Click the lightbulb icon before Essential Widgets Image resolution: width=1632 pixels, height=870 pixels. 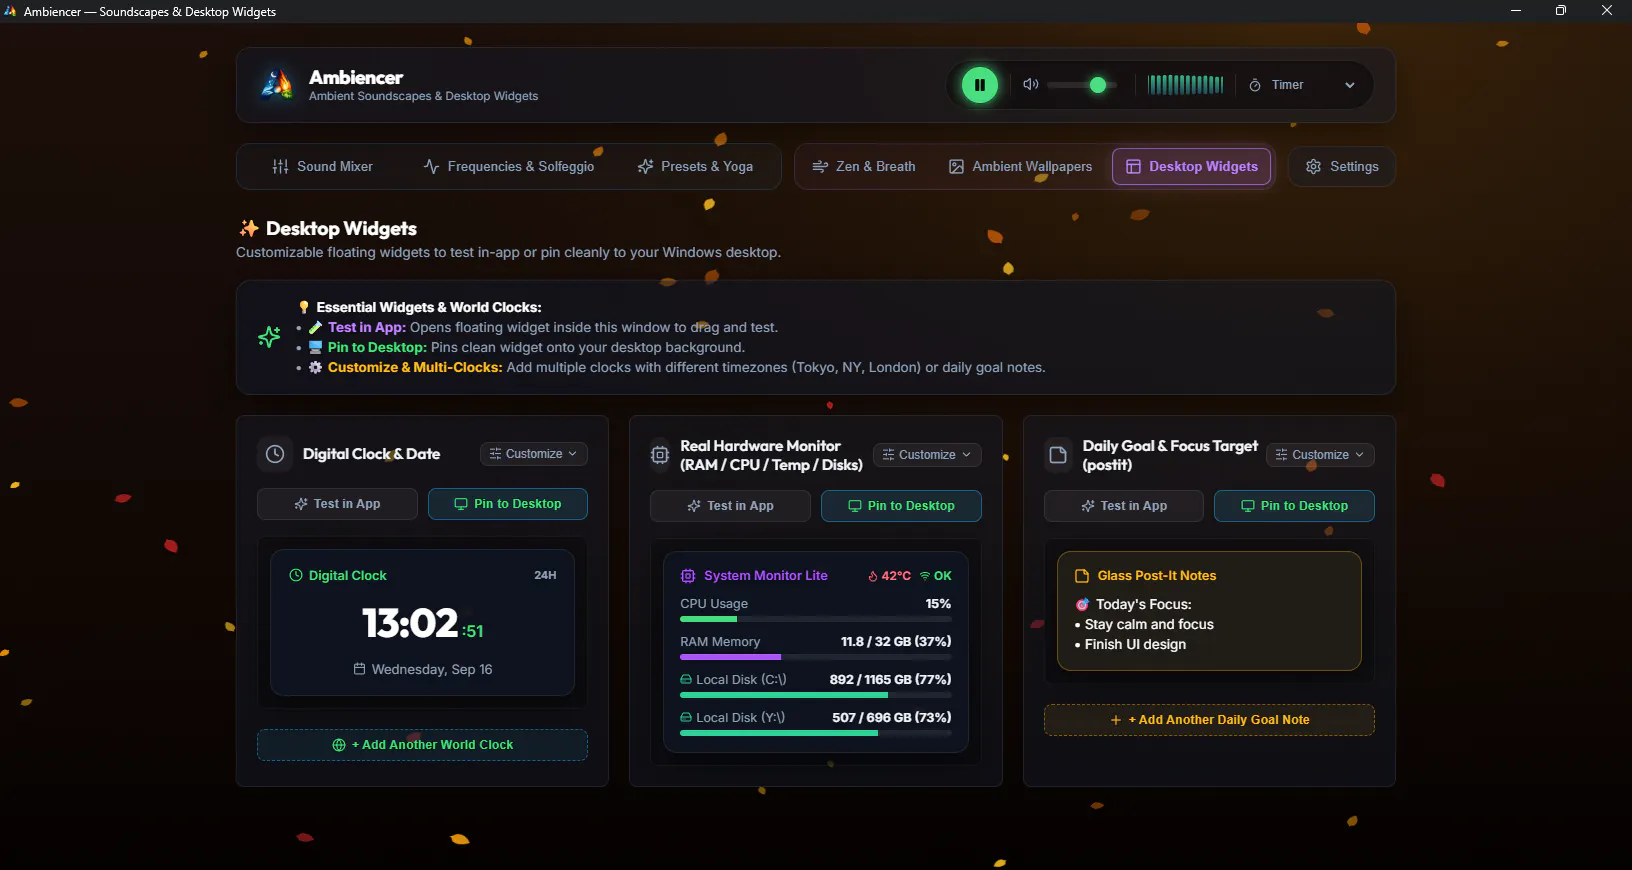(x=304, y=307)
